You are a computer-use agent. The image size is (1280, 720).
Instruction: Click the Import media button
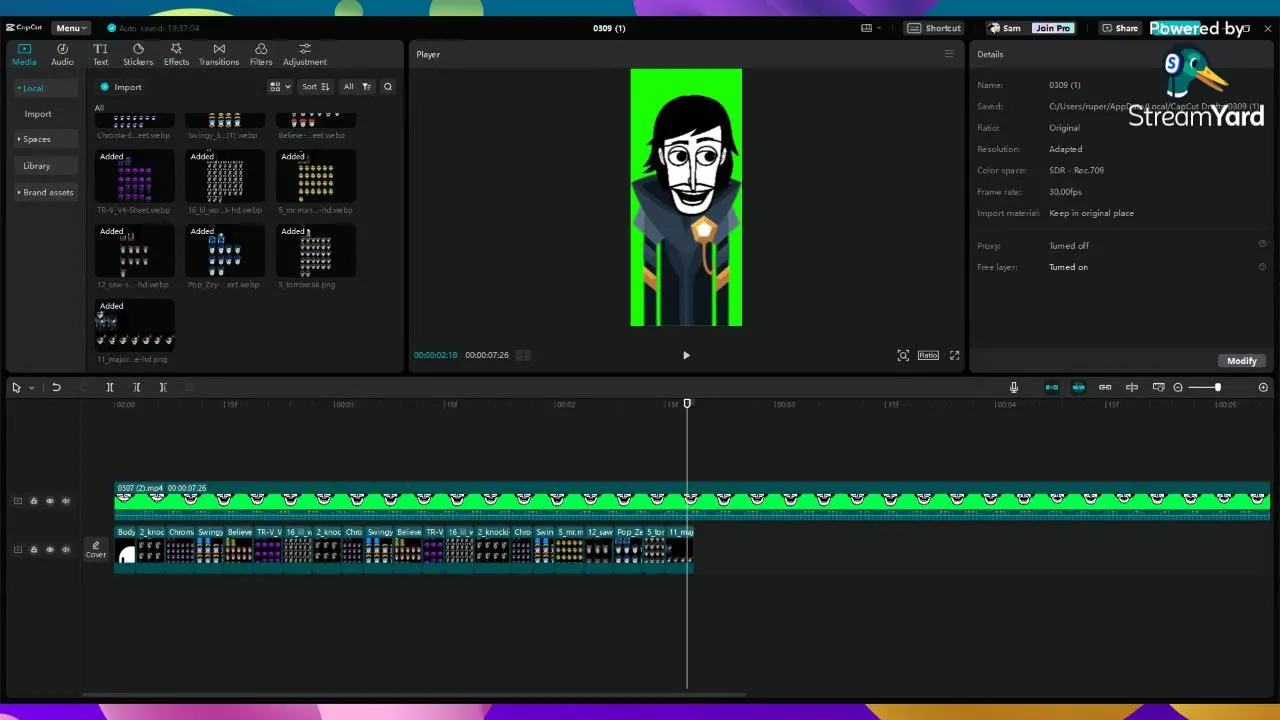(x=121, y=87)
